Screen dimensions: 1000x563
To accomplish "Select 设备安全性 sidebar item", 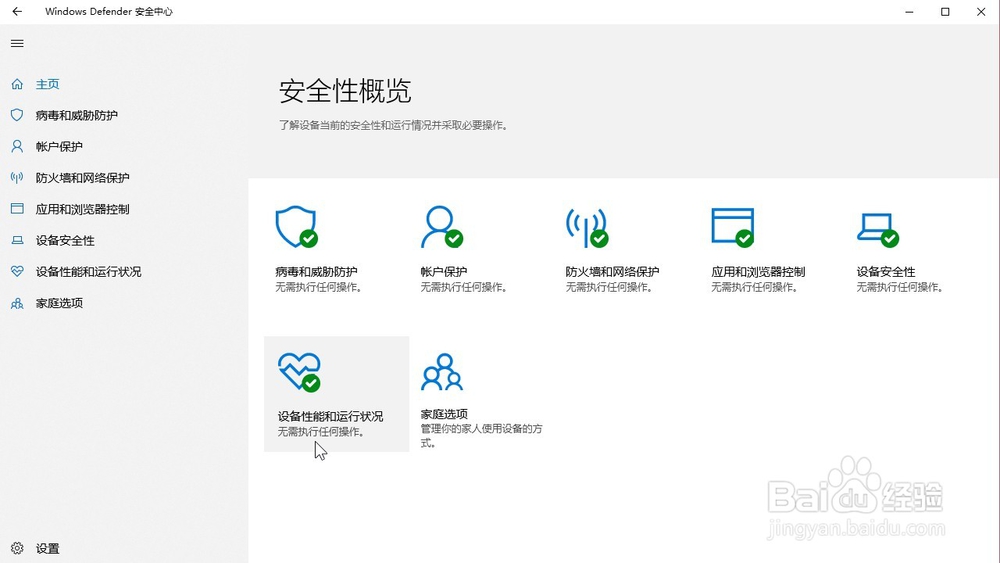I will pyautogui.click(x=65, y=240).
